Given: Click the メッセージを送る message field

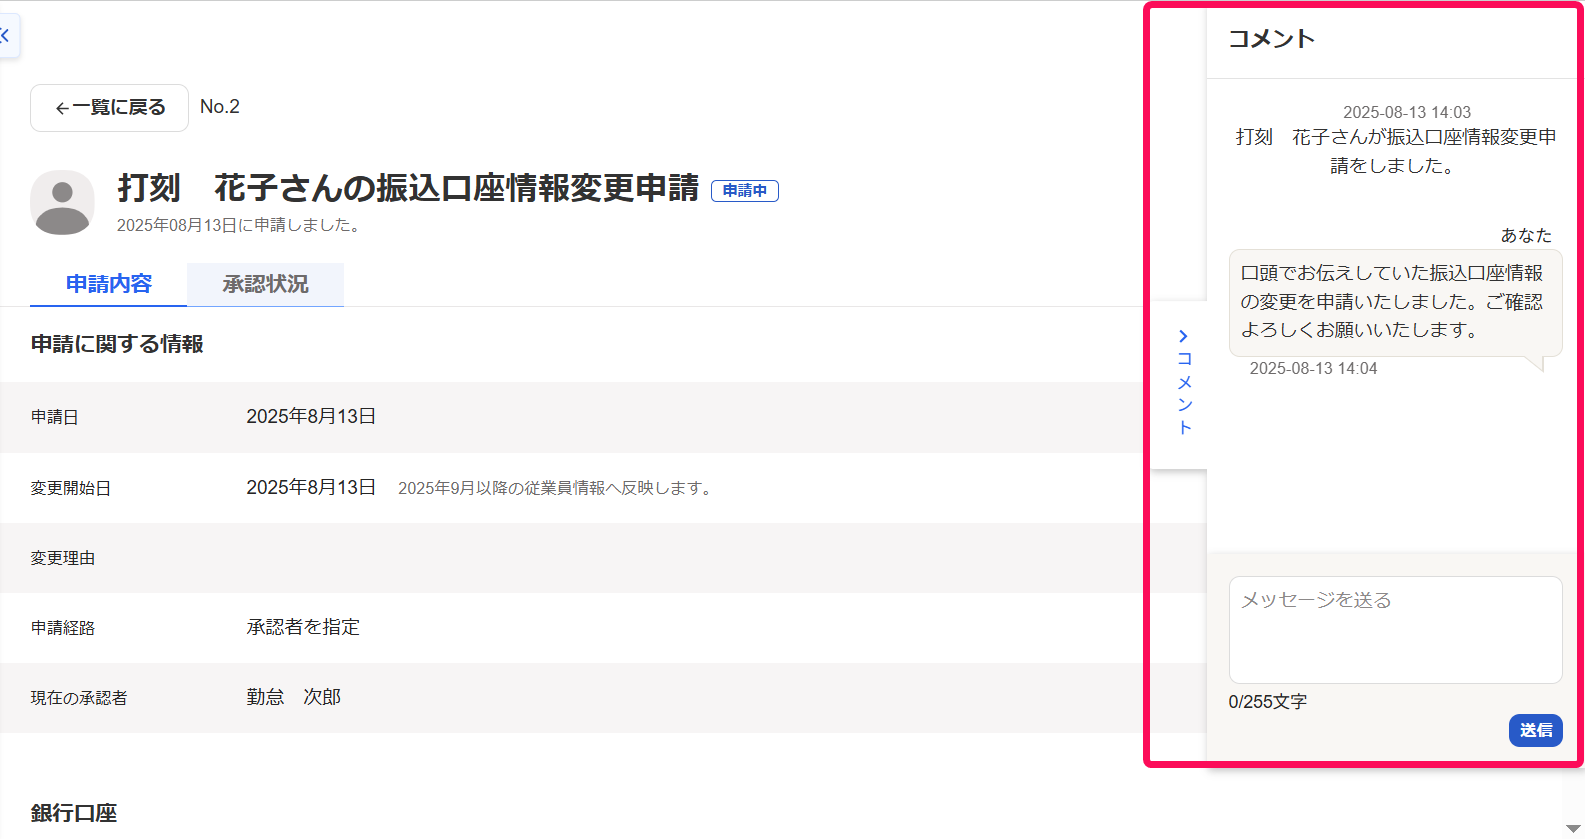Looking at the screenshot, I should [x=1395, y=630].
